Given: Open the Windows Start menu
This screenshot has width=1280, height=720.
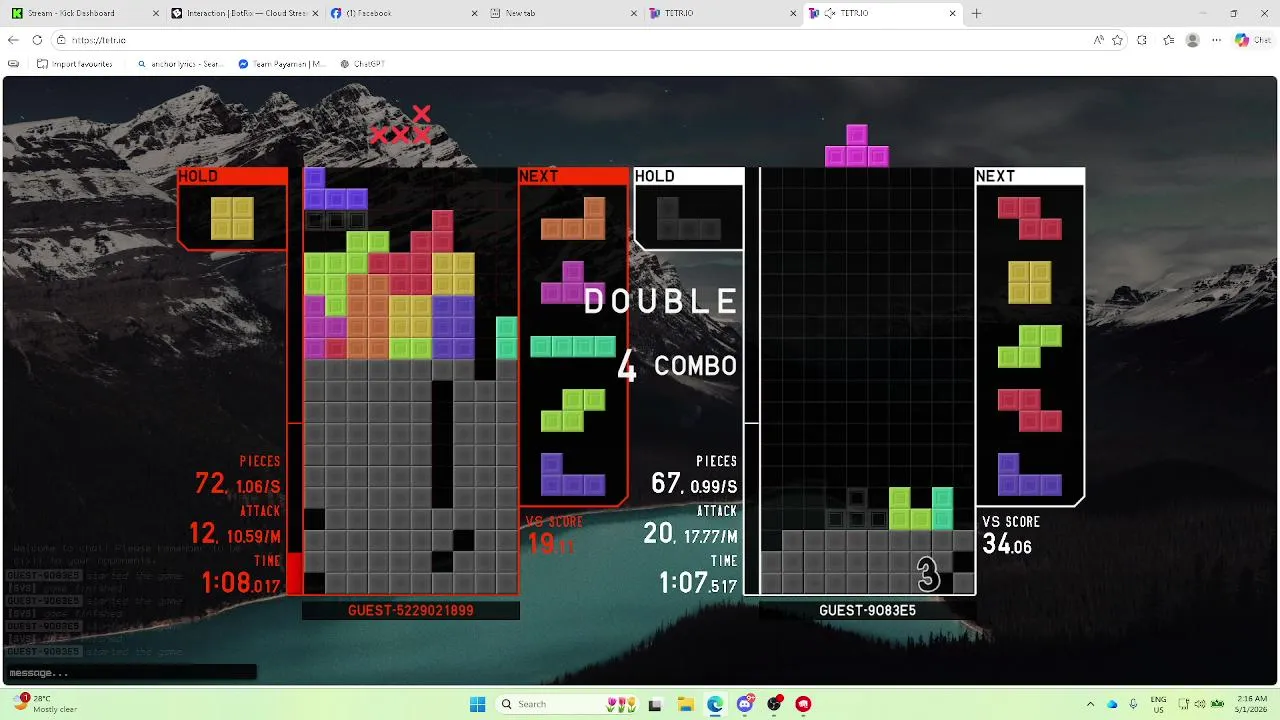Looking at the screenshot, I should pos(477,704).
